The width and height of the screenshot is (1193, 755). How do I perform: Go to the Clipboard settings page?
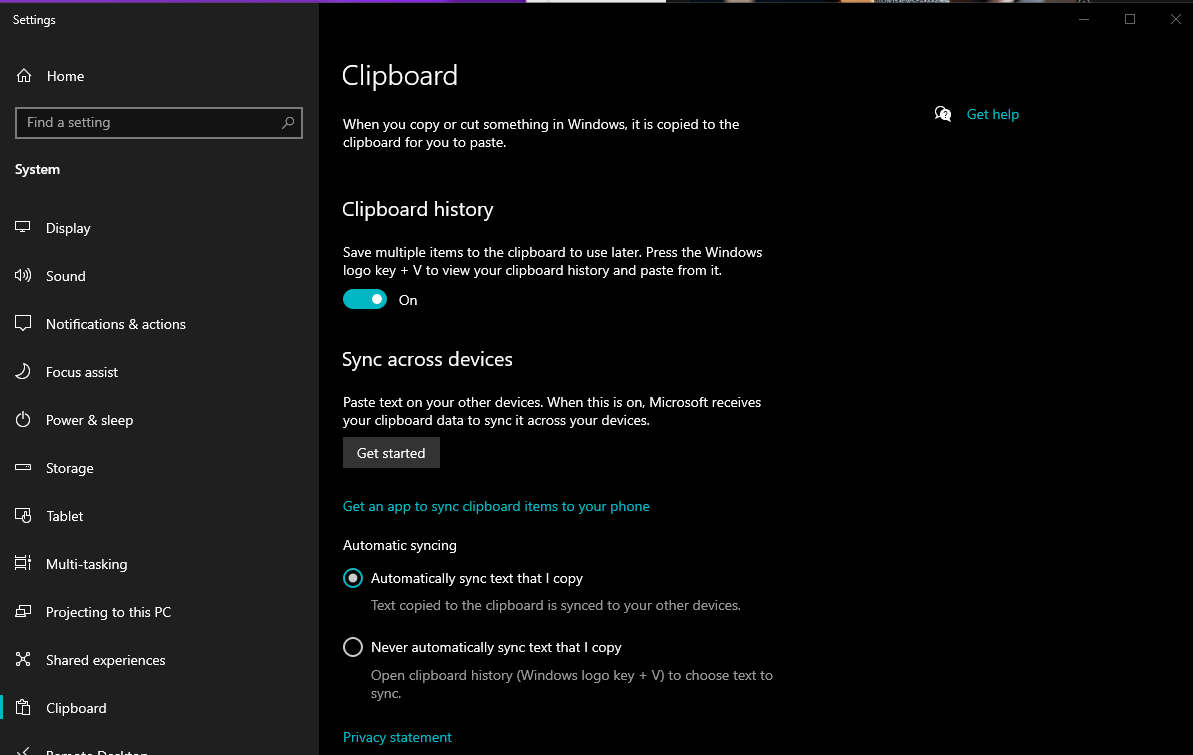pos(76,708)
